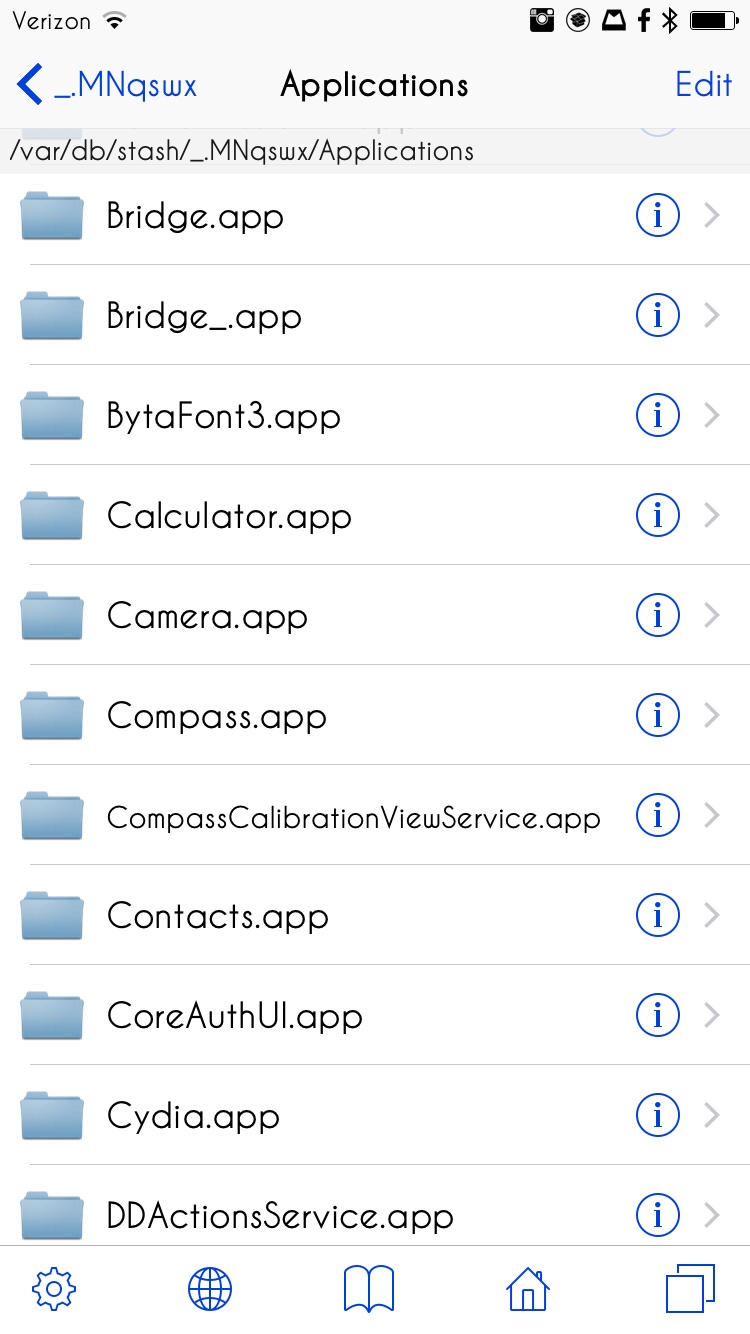Expand Contacts.app using its chevron
The image size is (750, 1334).
tap(712, 915)
